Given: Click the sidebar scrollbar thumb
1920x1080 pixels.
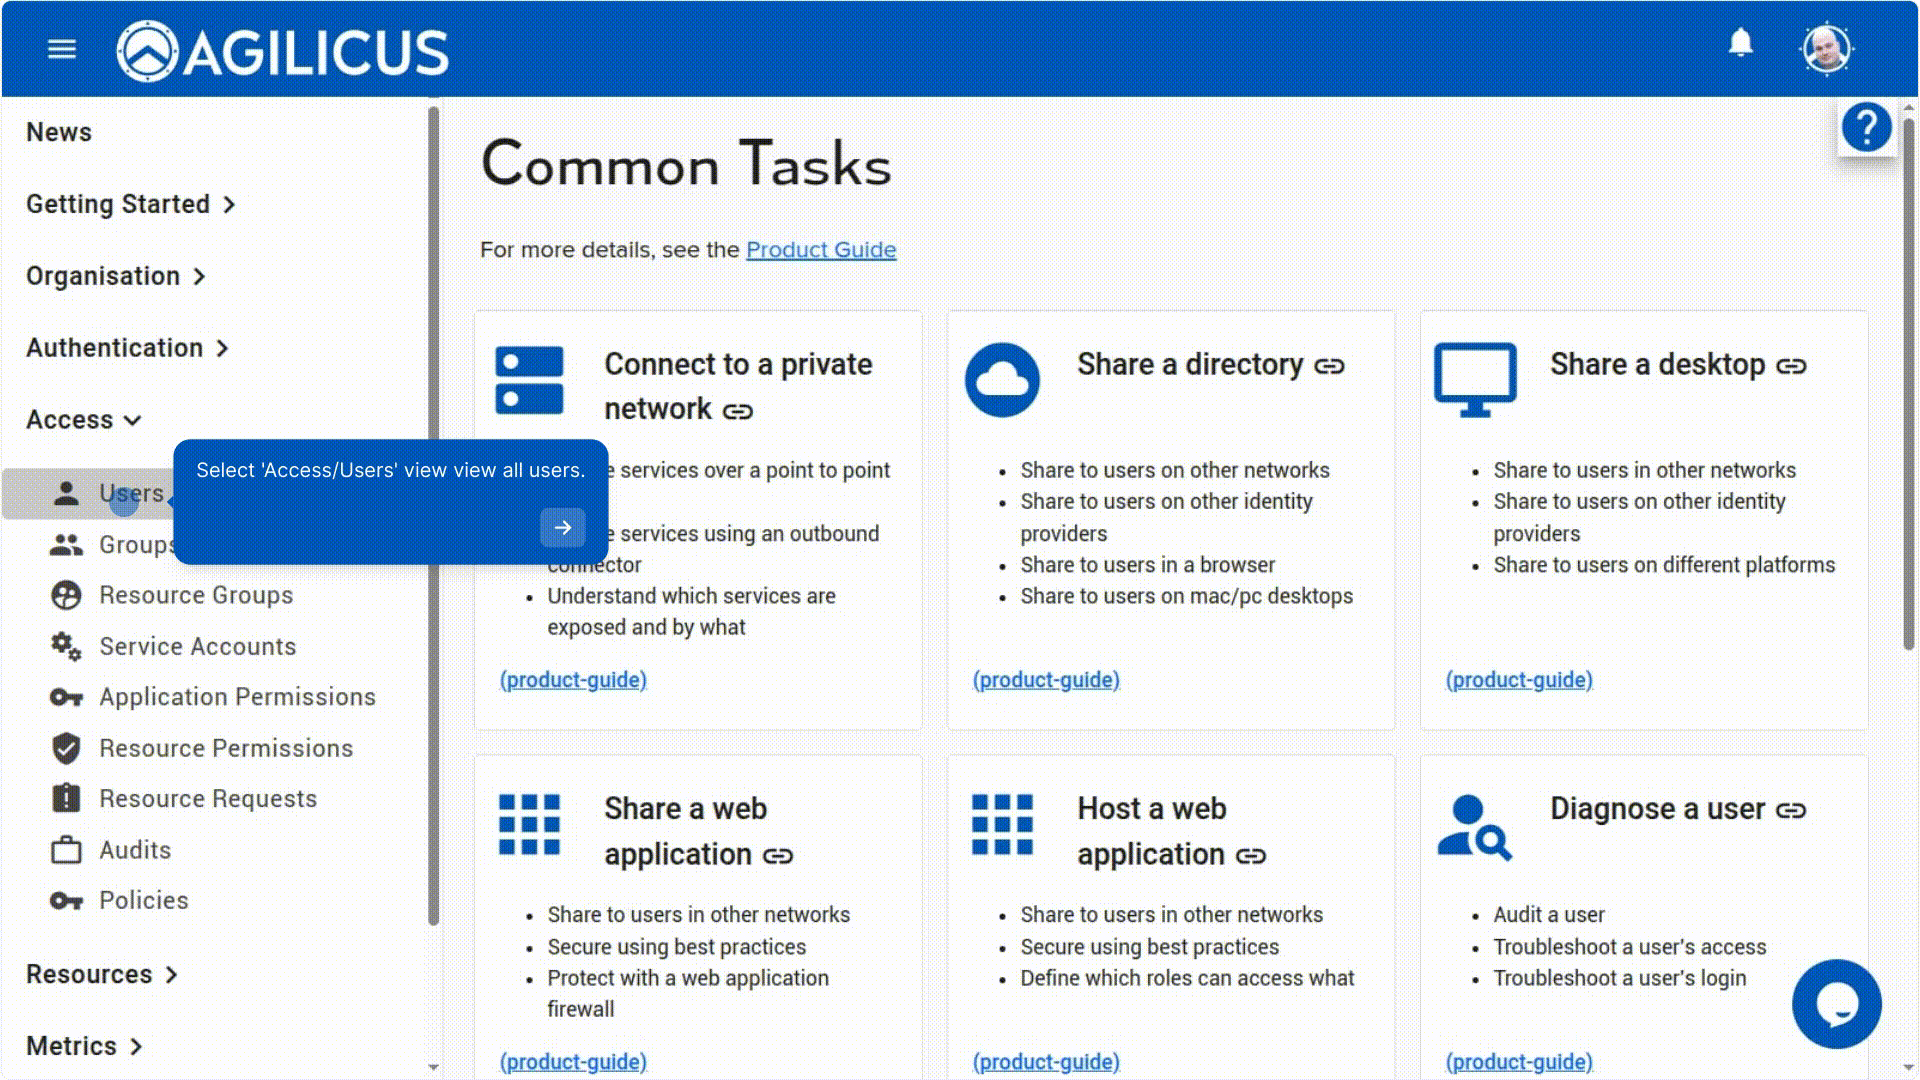Looking at the screenshot, I should tap(433, 515).
